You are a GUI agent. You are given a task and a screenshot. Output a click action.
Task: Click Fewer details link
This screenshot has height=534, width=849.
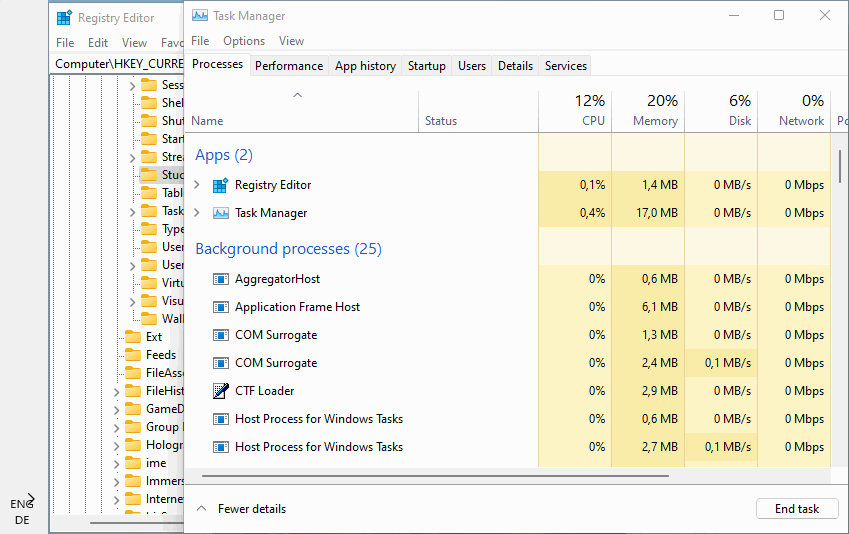(x=252, y=509)
